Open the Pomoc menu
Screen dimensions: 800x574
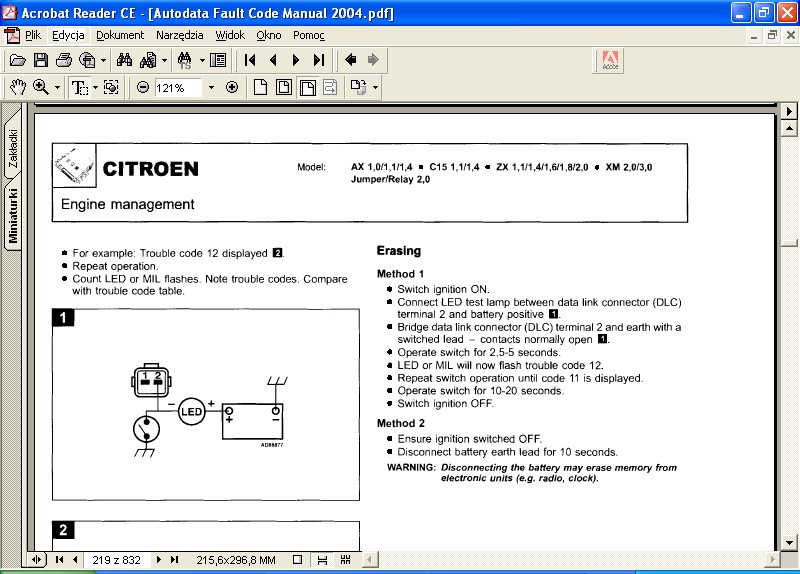click(x=309, y=35)
